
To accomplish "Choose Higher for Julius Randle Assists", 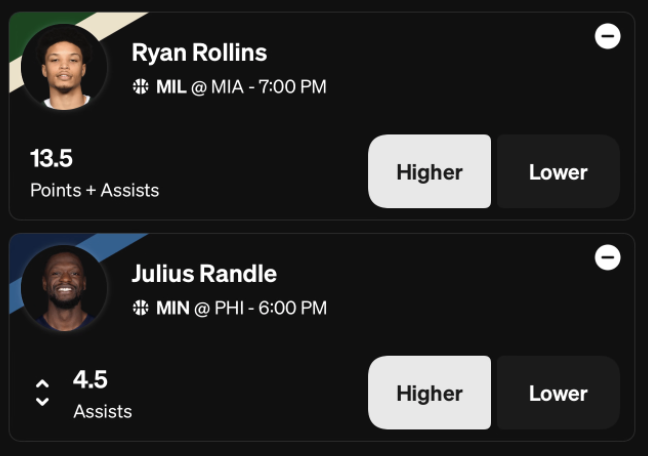I will (x=429, y=393).
